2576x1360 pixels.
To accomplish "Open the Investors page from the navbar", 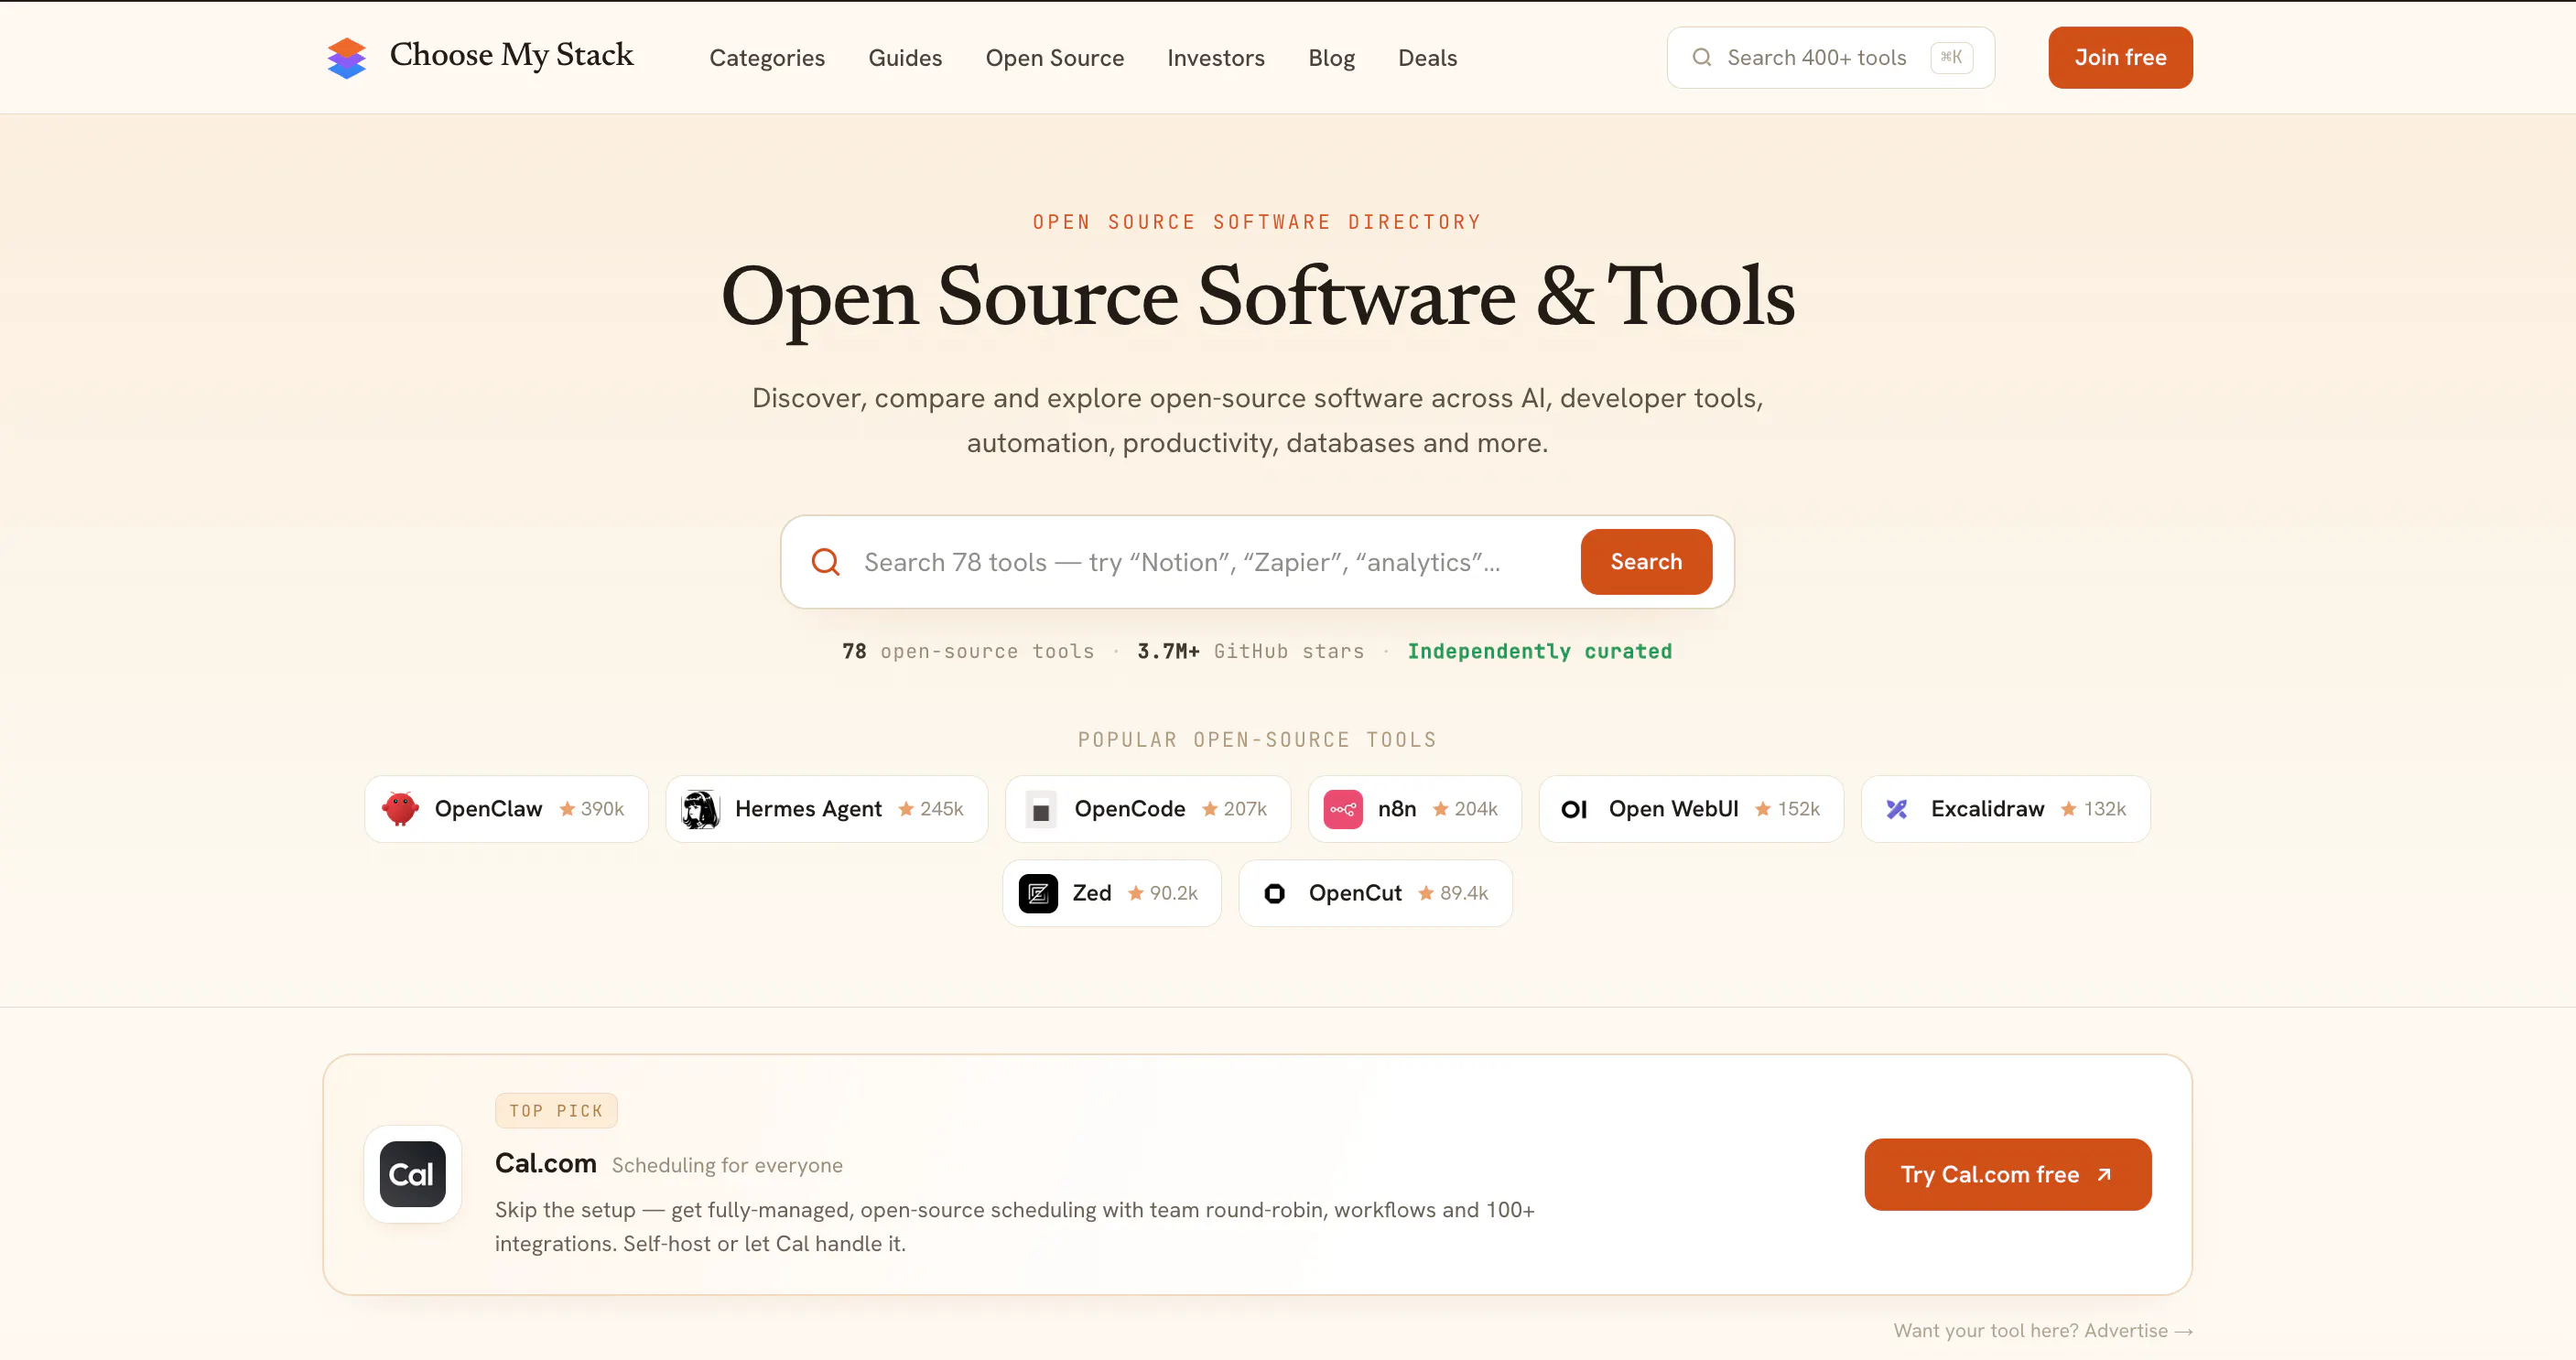I will 1216,58.
